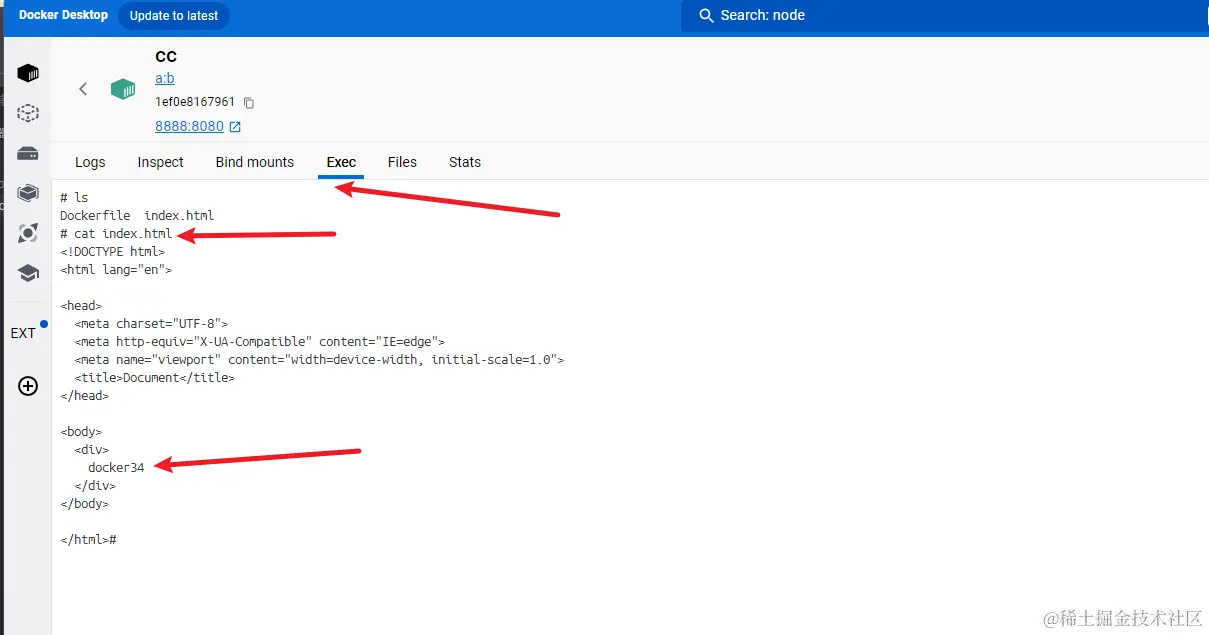Open the Files tab
Viewport: 1209px width, 635px height.
point(402,162)
